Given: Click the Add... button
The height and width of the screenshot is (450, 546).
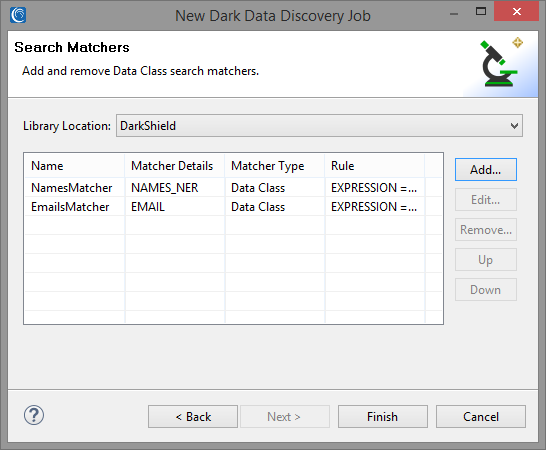Looking at the screenshot, I should pyautogui.click(x=485, y=170).
